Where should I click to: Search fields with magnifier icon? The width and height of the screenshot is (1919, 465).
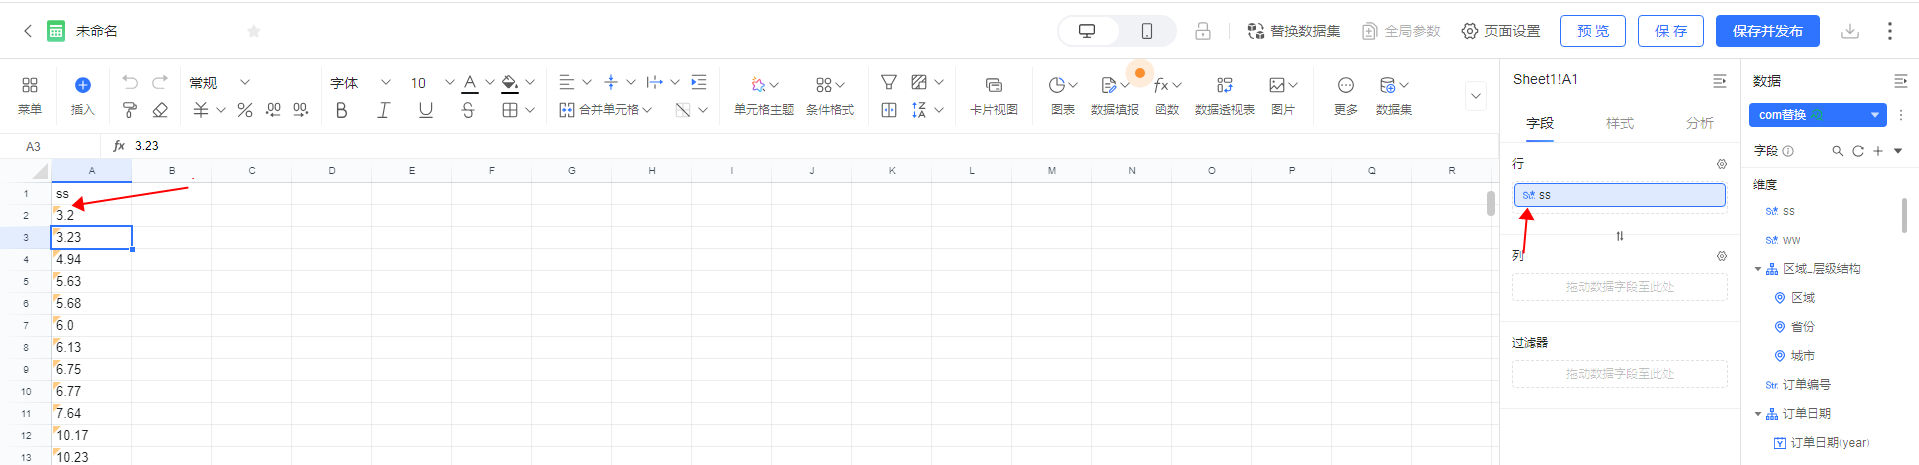pyautogui.click(x=1837, y=151)
